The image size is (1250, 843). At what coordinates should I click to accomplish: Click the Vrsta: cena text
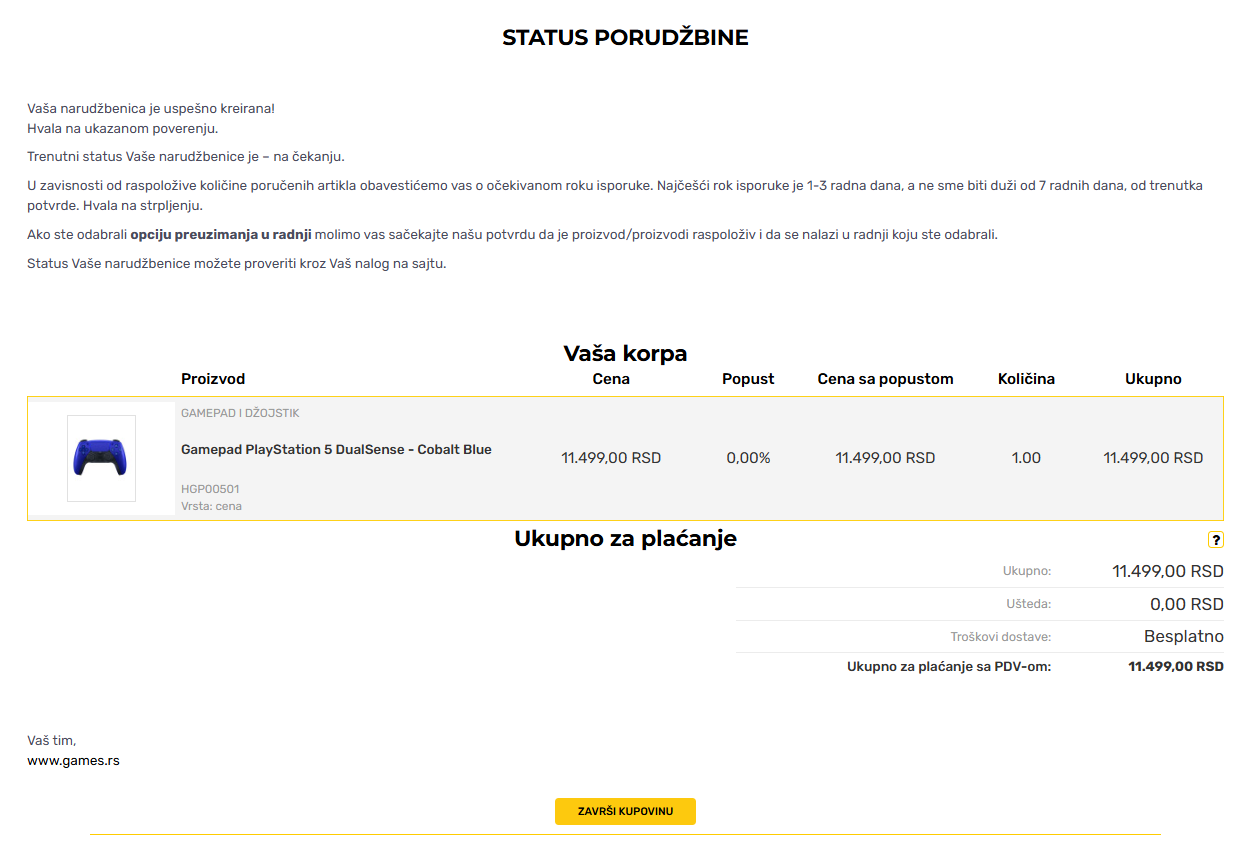211,506
